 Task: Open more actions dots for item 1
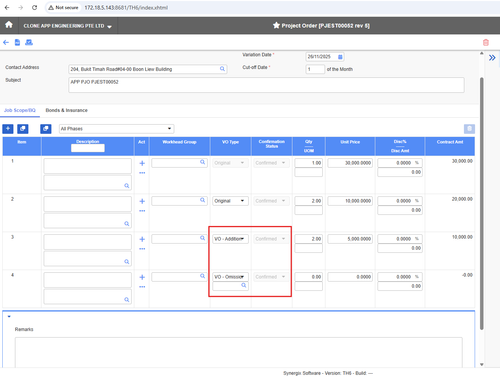[x=142, y=173]
